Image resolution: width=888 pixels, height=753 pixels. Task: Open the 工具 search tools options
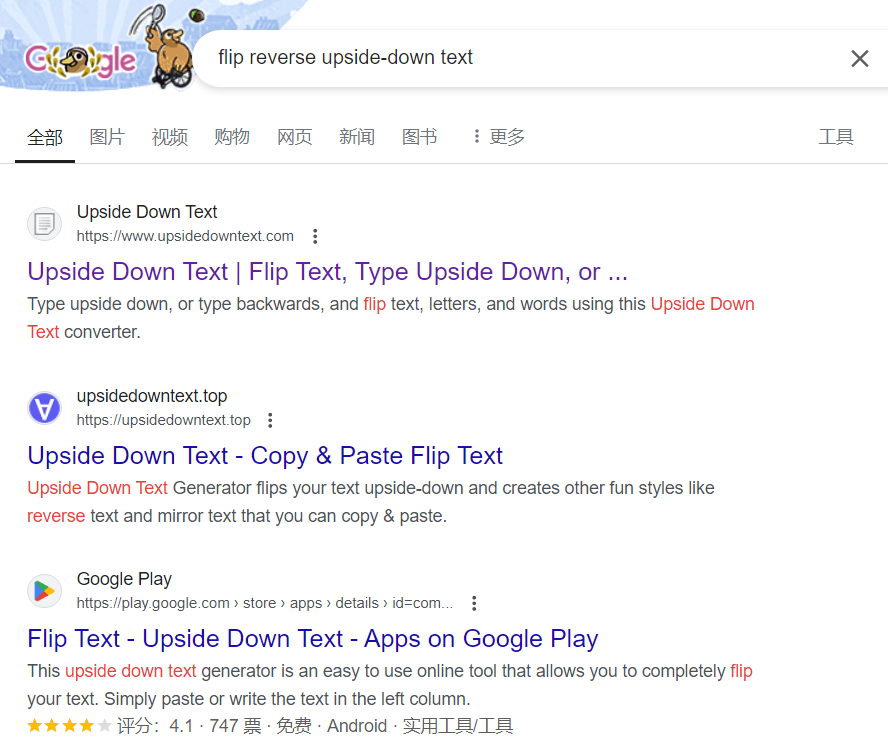pyautogui.click(x=836, y=137)
